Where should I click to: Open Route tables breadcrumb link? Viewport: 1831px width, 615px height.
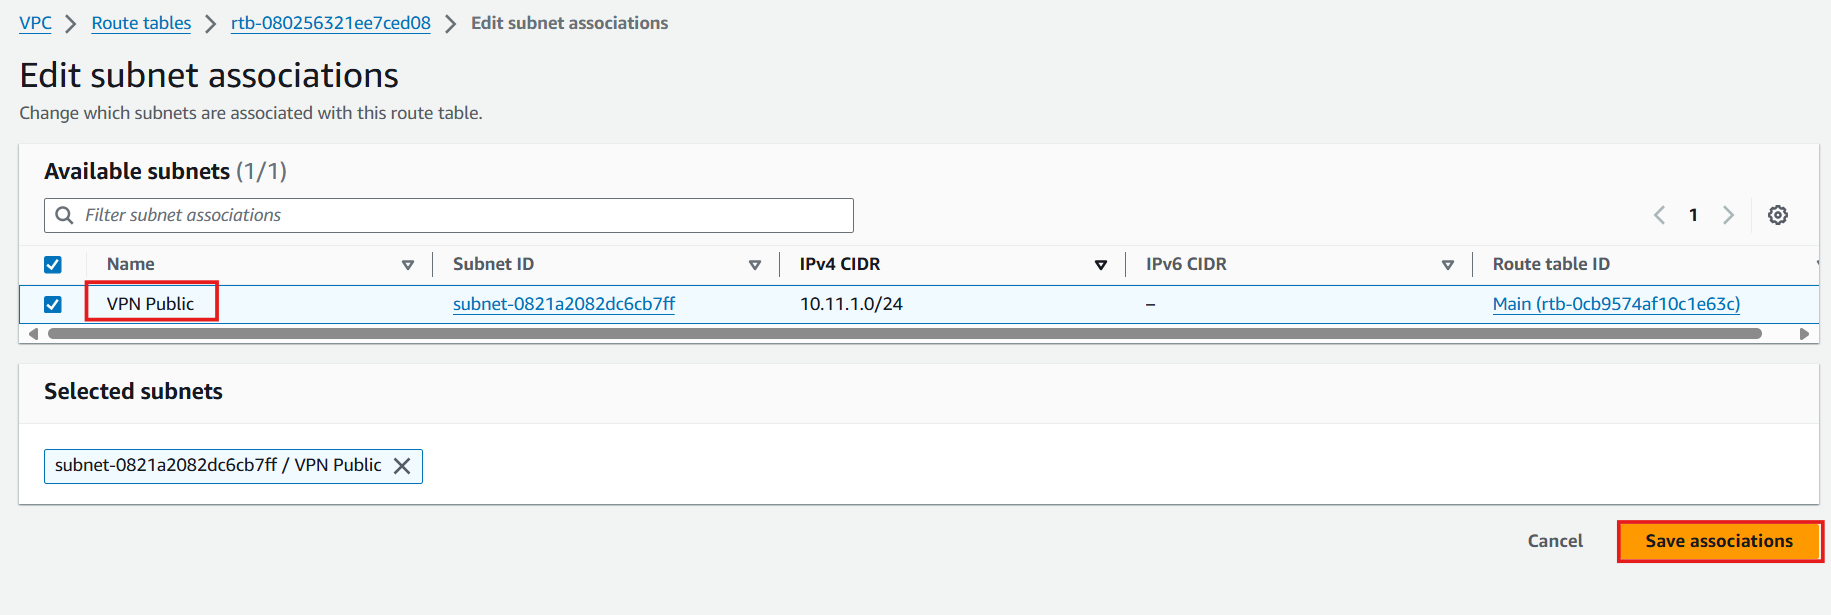click(x=141, y=23)
